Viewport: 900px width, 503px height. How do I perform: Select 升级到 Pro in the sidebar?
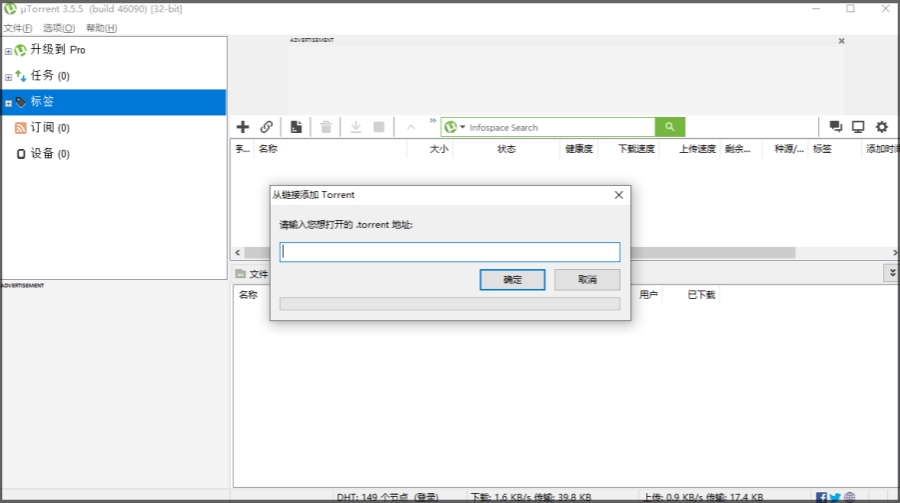click(57, 50)
